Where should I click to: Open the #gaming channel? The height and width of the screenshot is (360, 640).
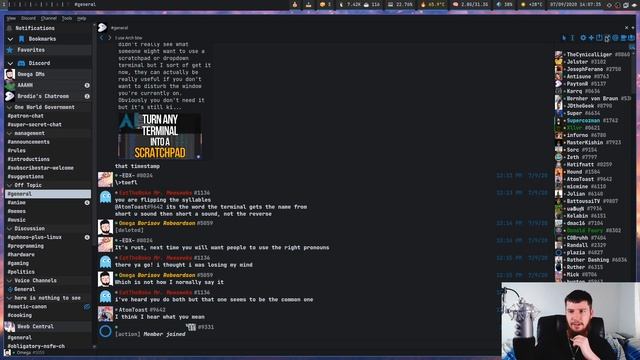(18, 263)
